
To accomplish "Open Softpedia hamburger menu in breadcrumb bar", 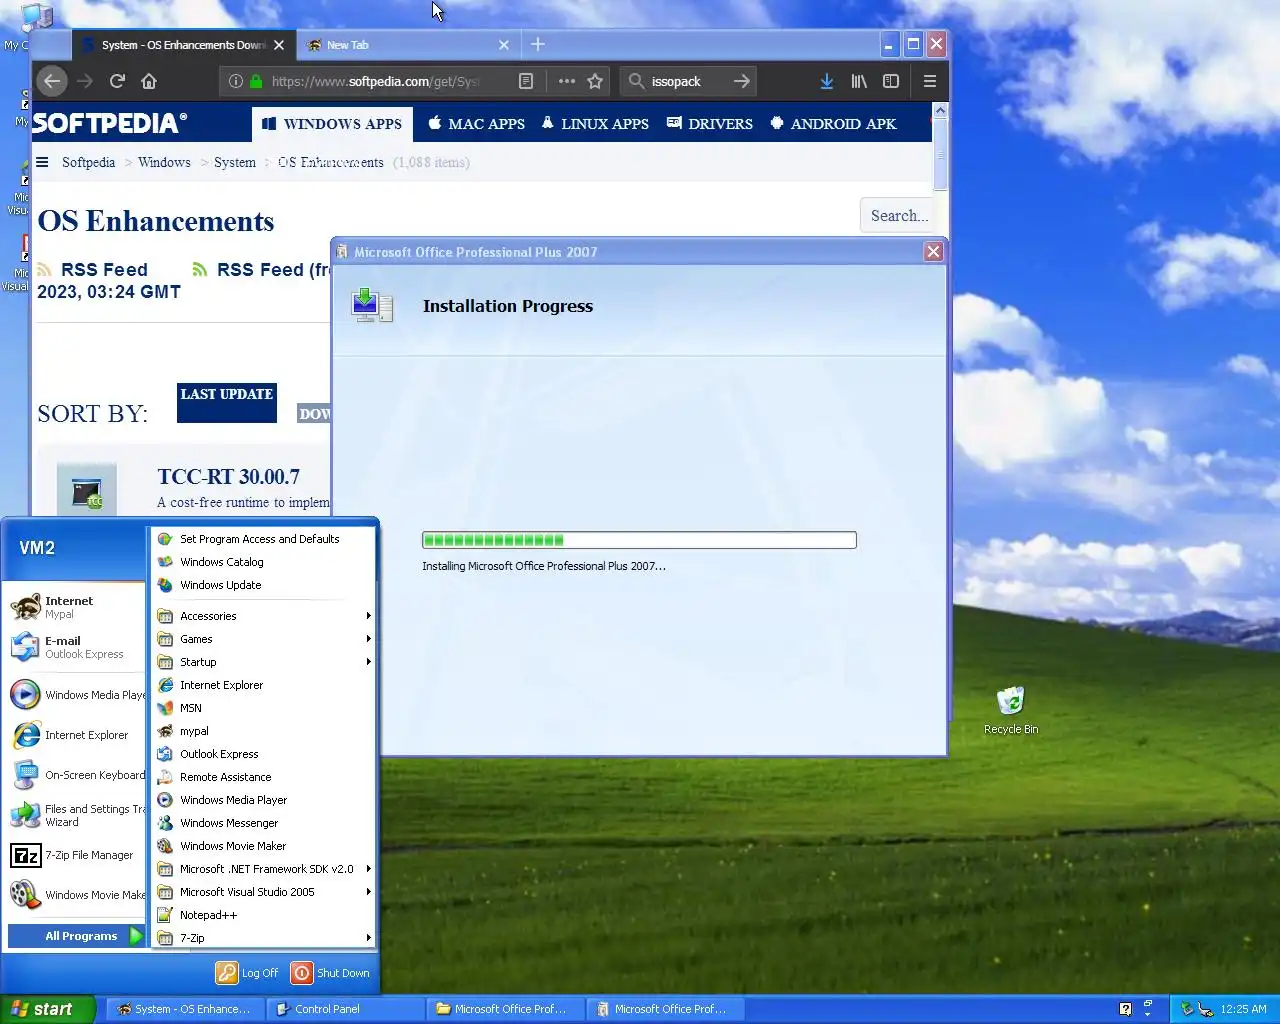I will click(x=42, y=162).
